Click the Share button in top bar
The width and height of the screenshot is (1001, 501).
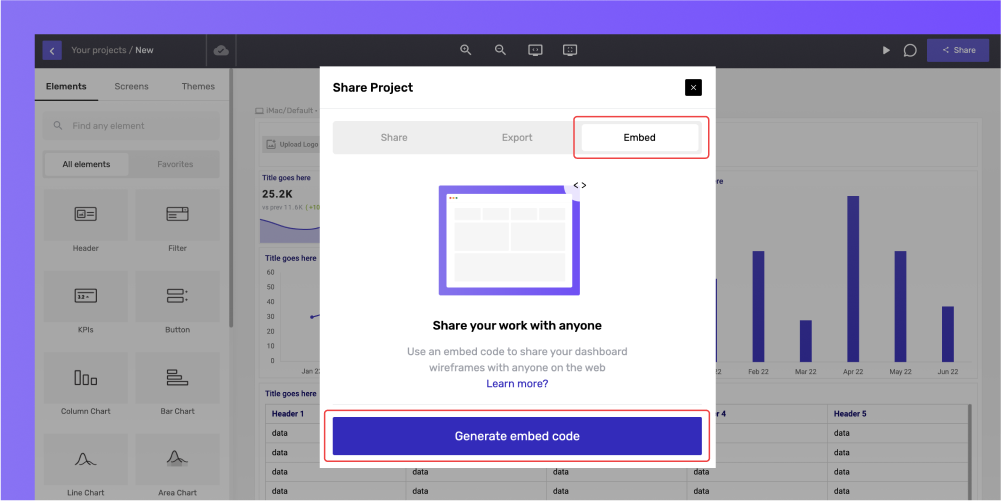coord(958,50)
